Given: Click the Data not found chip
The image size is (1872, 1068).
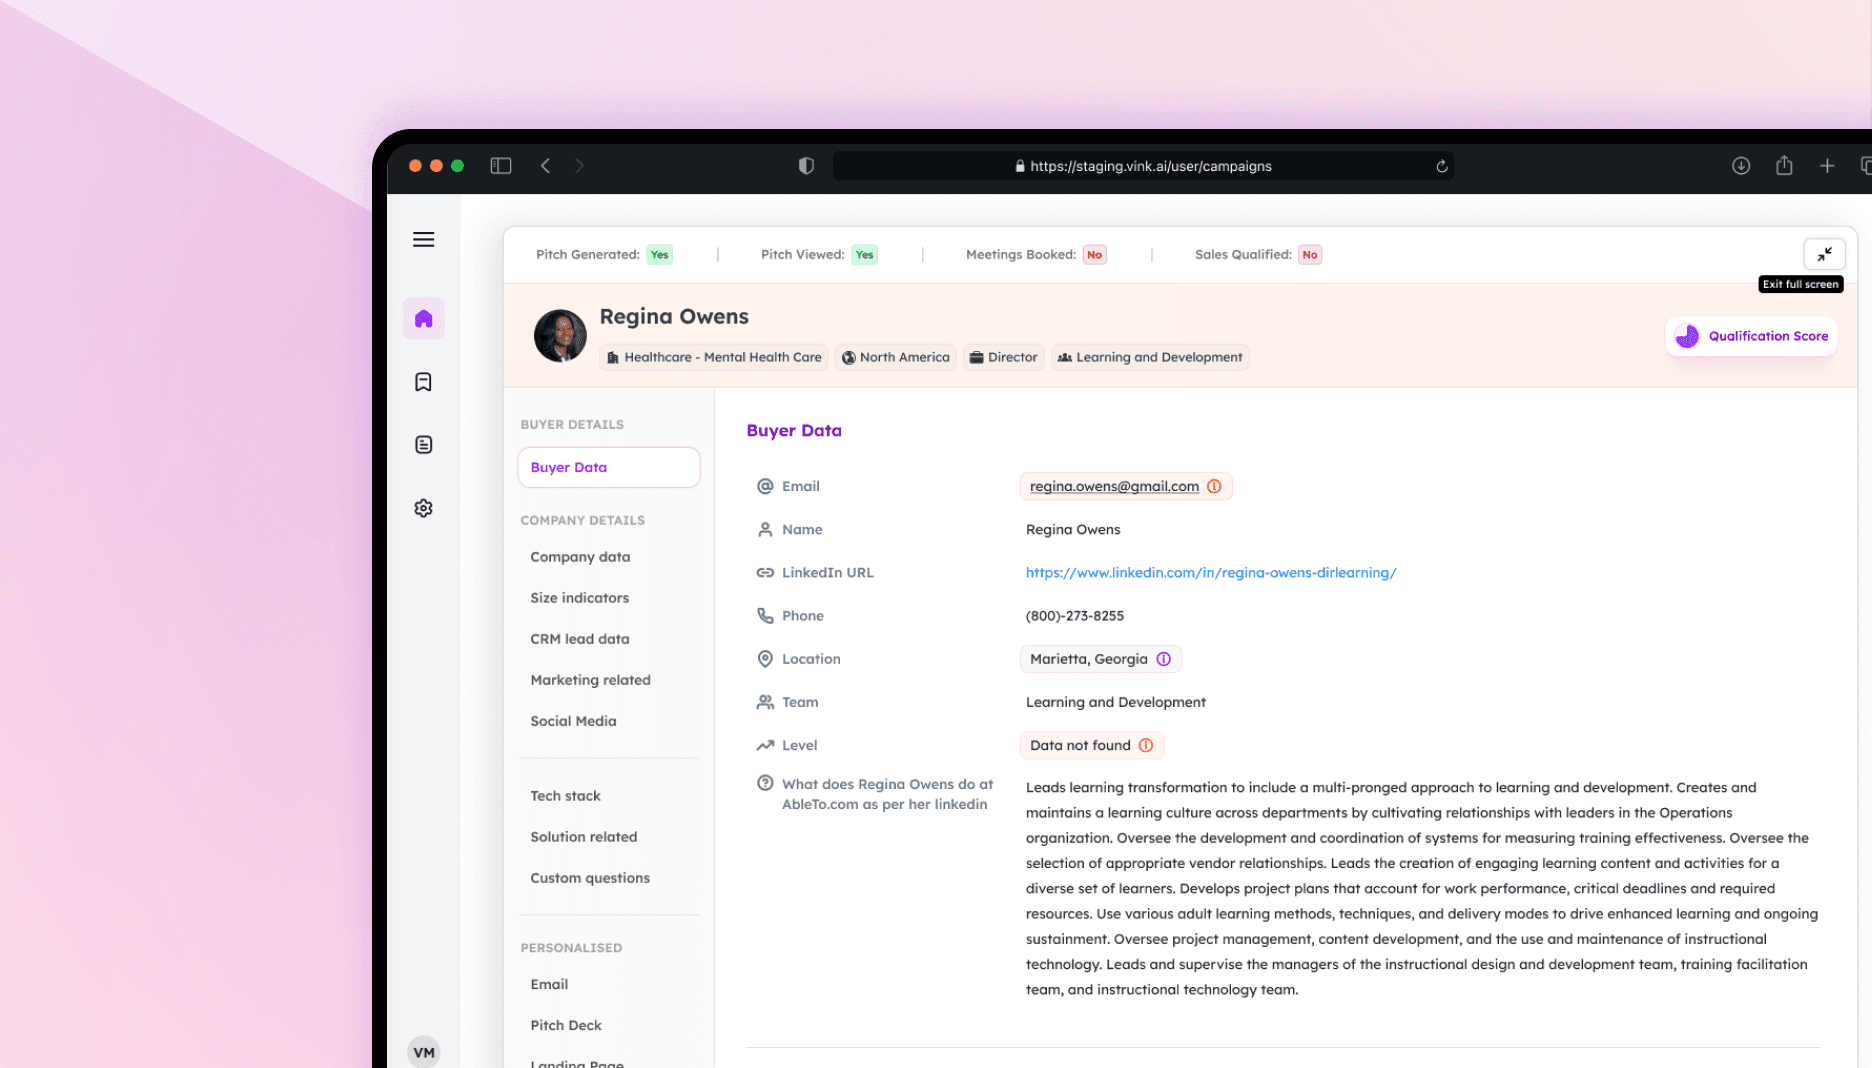Looking at the screenshot, I should click(x=1092, y=745).
